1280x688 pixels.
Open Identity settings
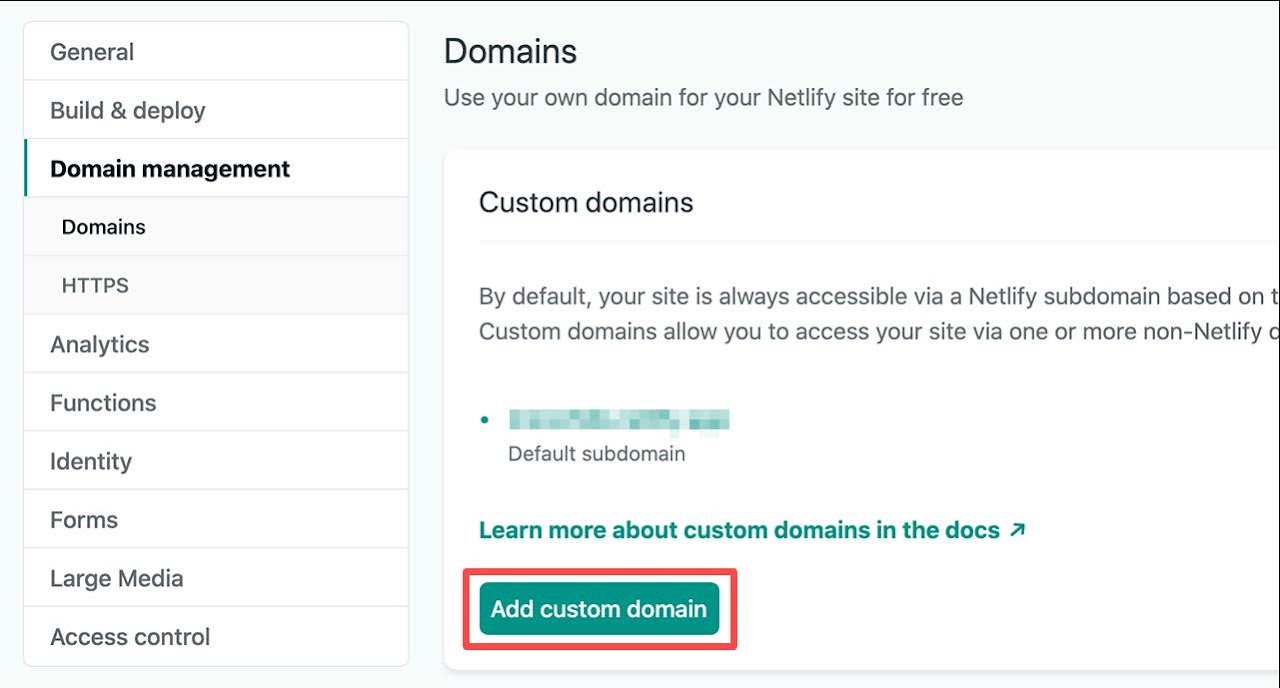pyautogui.click(x=216, y=461)
